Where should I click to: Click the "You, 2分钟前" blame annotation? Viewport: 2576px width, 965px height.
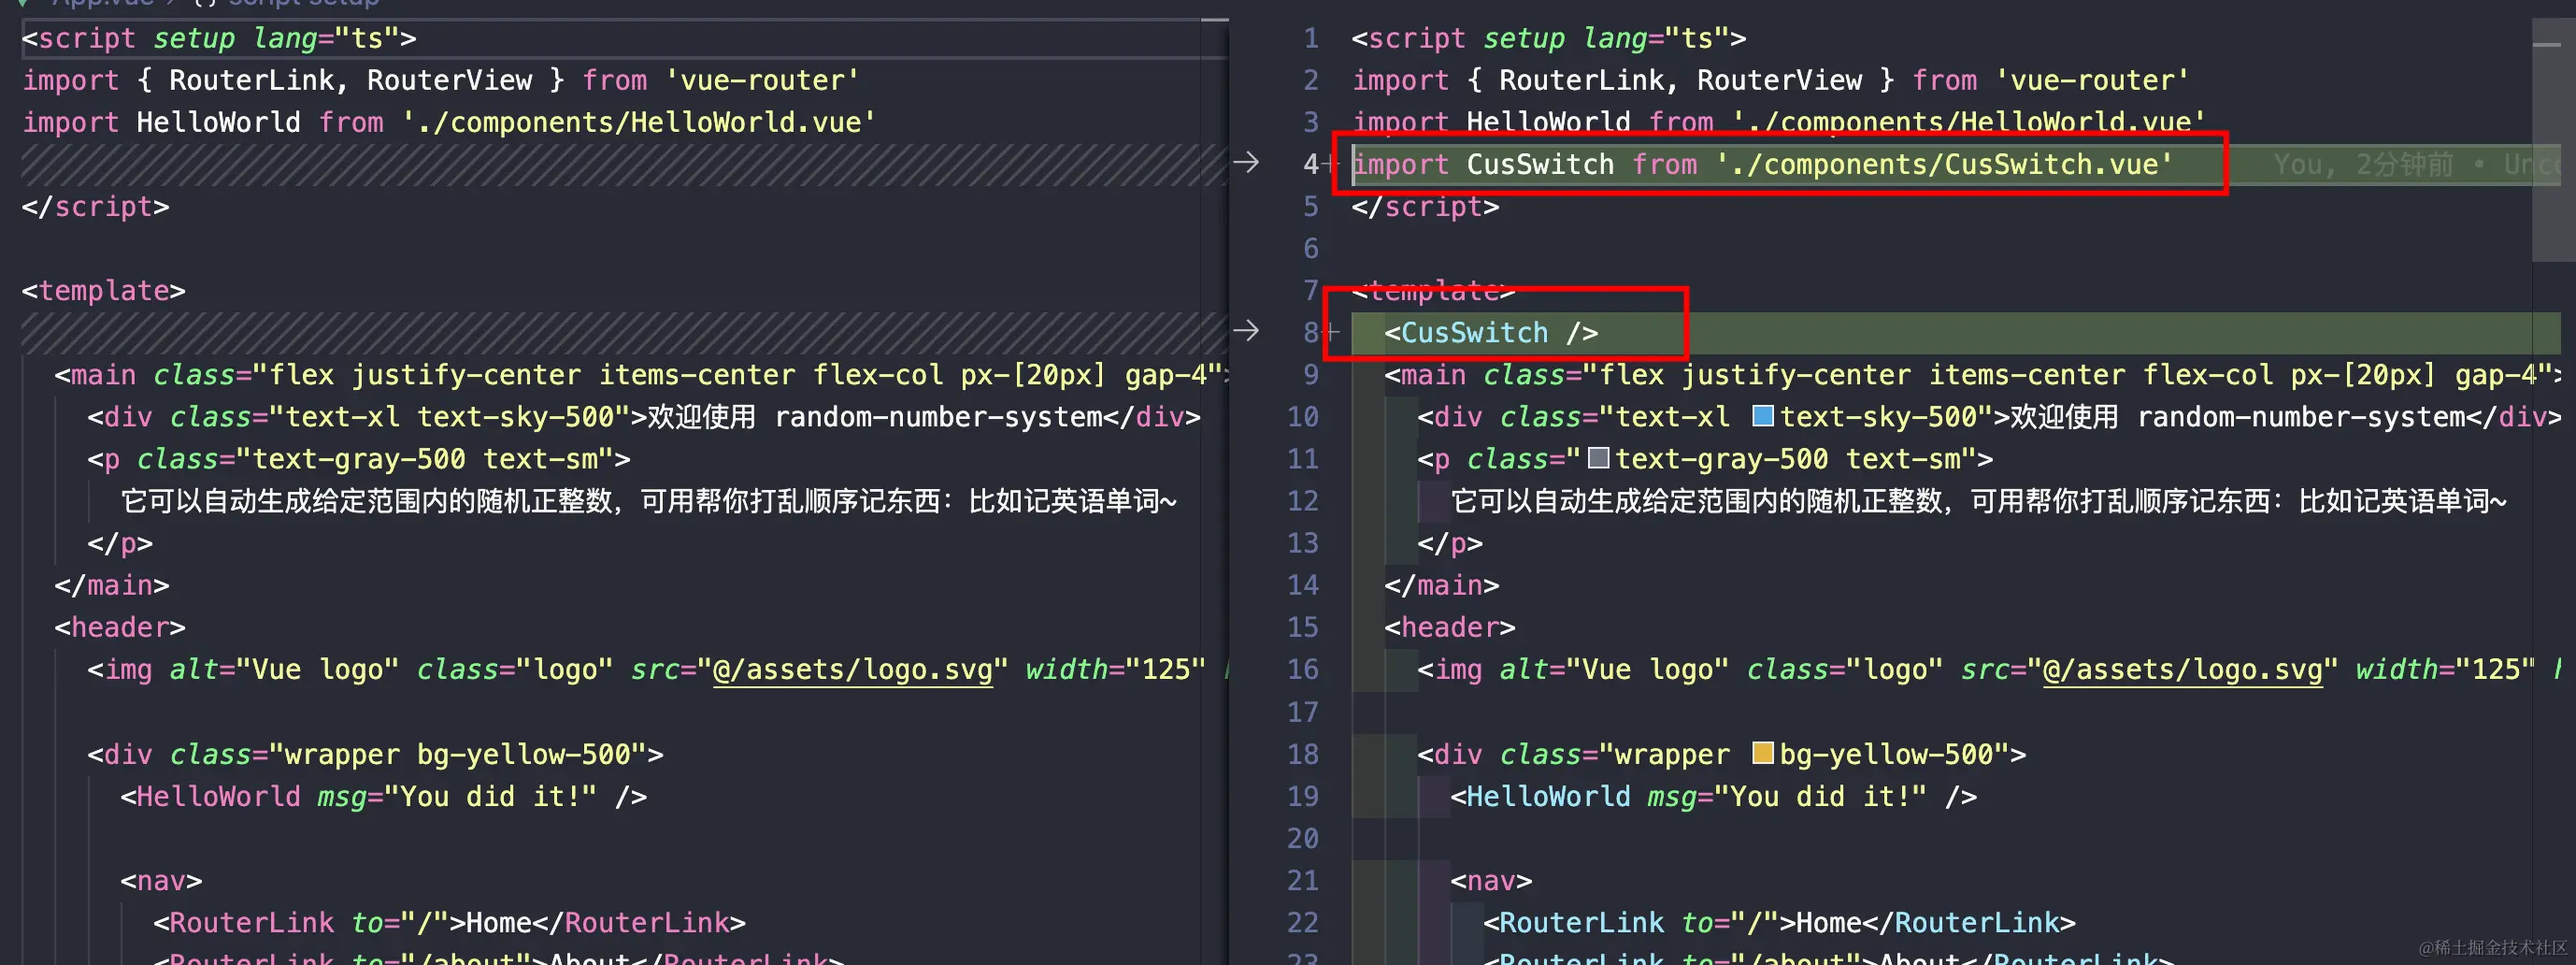click(2360, 164)
